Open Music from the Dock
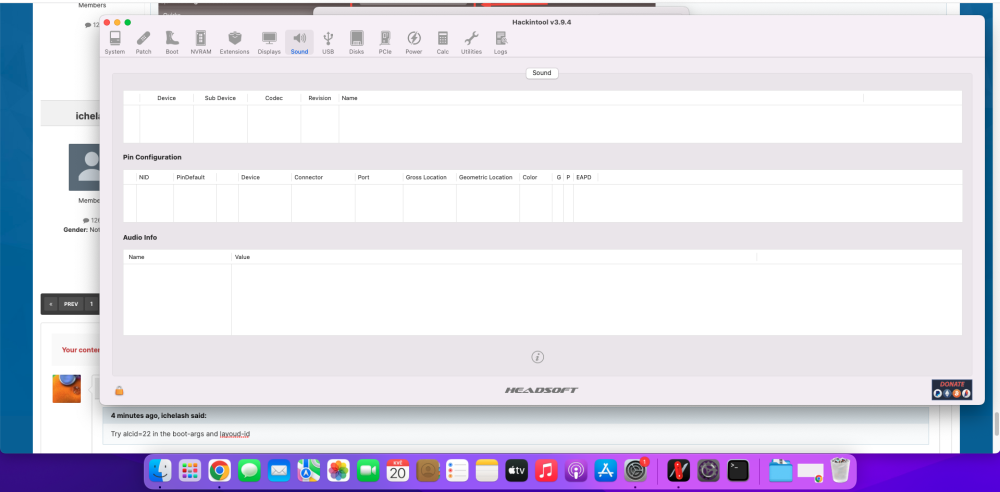1000x492 pixels. click(547, 471)
